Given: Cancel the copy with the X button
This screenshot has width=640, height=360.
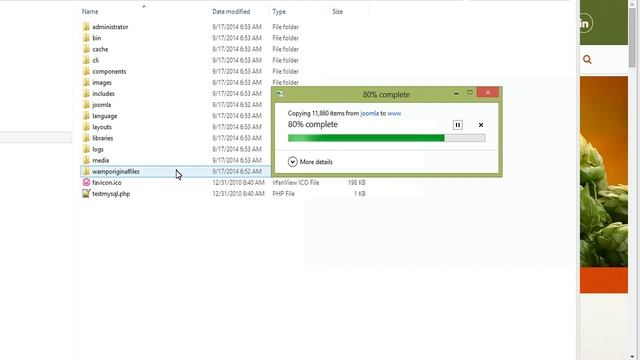Looking at the screenshot, I should click(x=481, y=125).
